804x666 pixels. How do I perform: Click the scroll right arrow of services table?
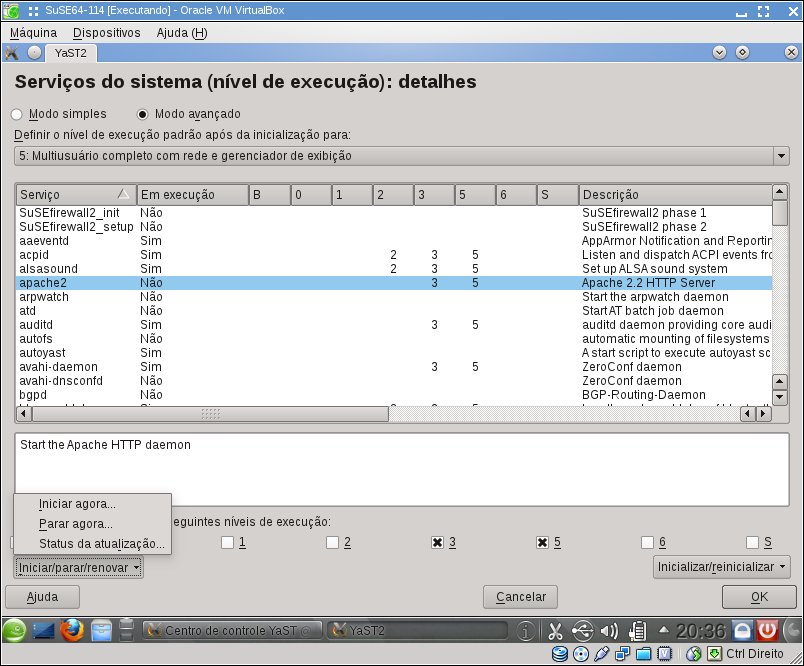point(764,413)
